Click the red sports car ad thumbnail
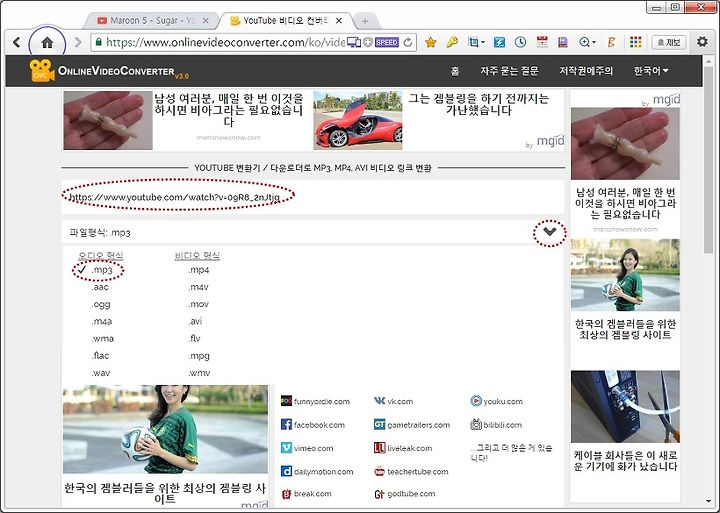The height and width of the screenshot is (513, 720). coord(358,120)
